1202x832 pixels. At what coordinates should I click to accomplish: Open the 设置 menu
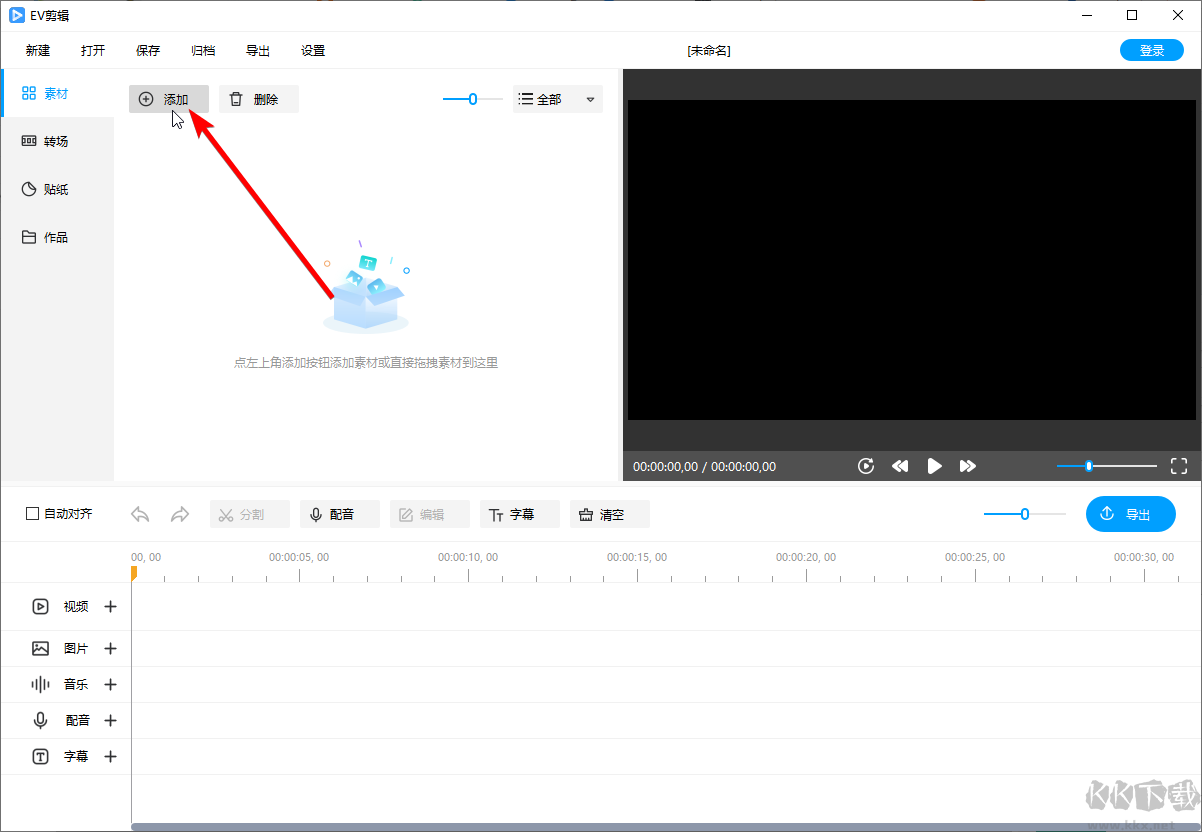tap(312, 49)
